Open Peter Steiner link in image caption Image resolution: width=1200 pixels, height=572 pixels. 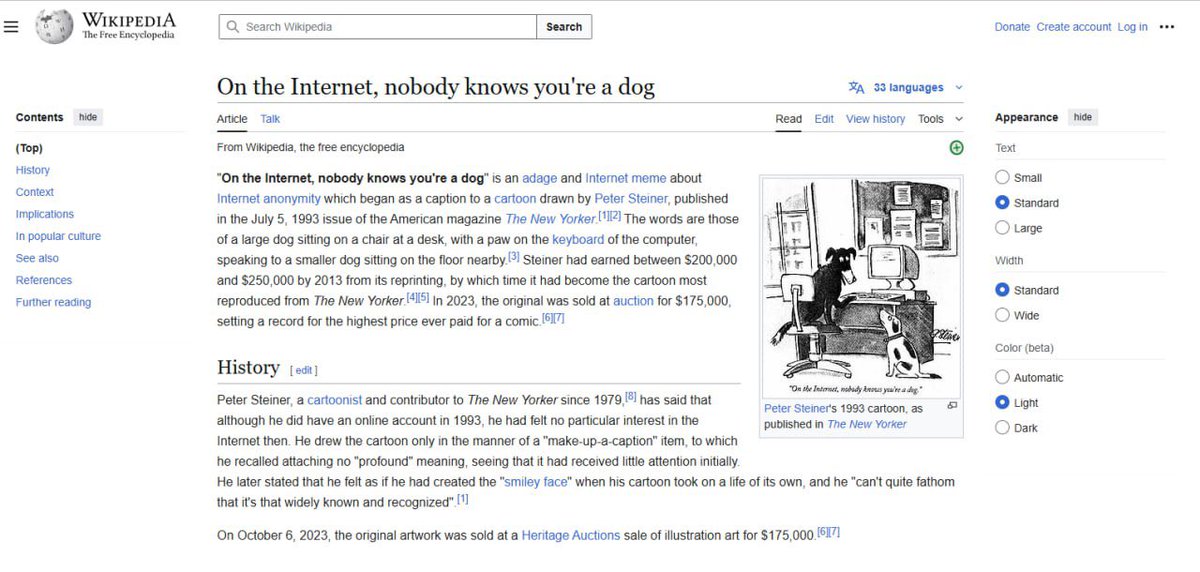pos(798,409)
